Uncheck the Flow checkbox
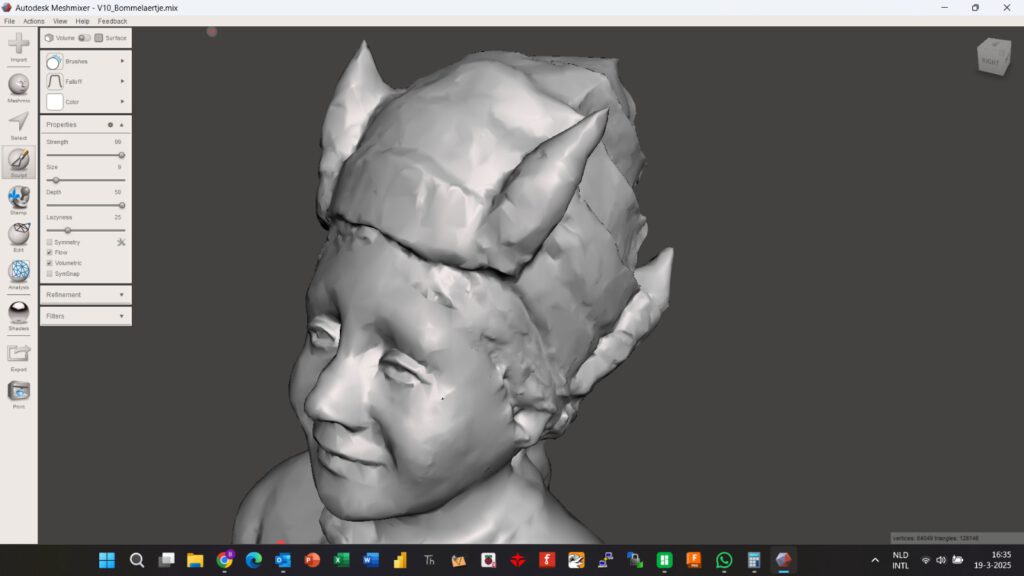Image resolution: width=1024 pixels, height=576 pixels. [x=50, y=253]
